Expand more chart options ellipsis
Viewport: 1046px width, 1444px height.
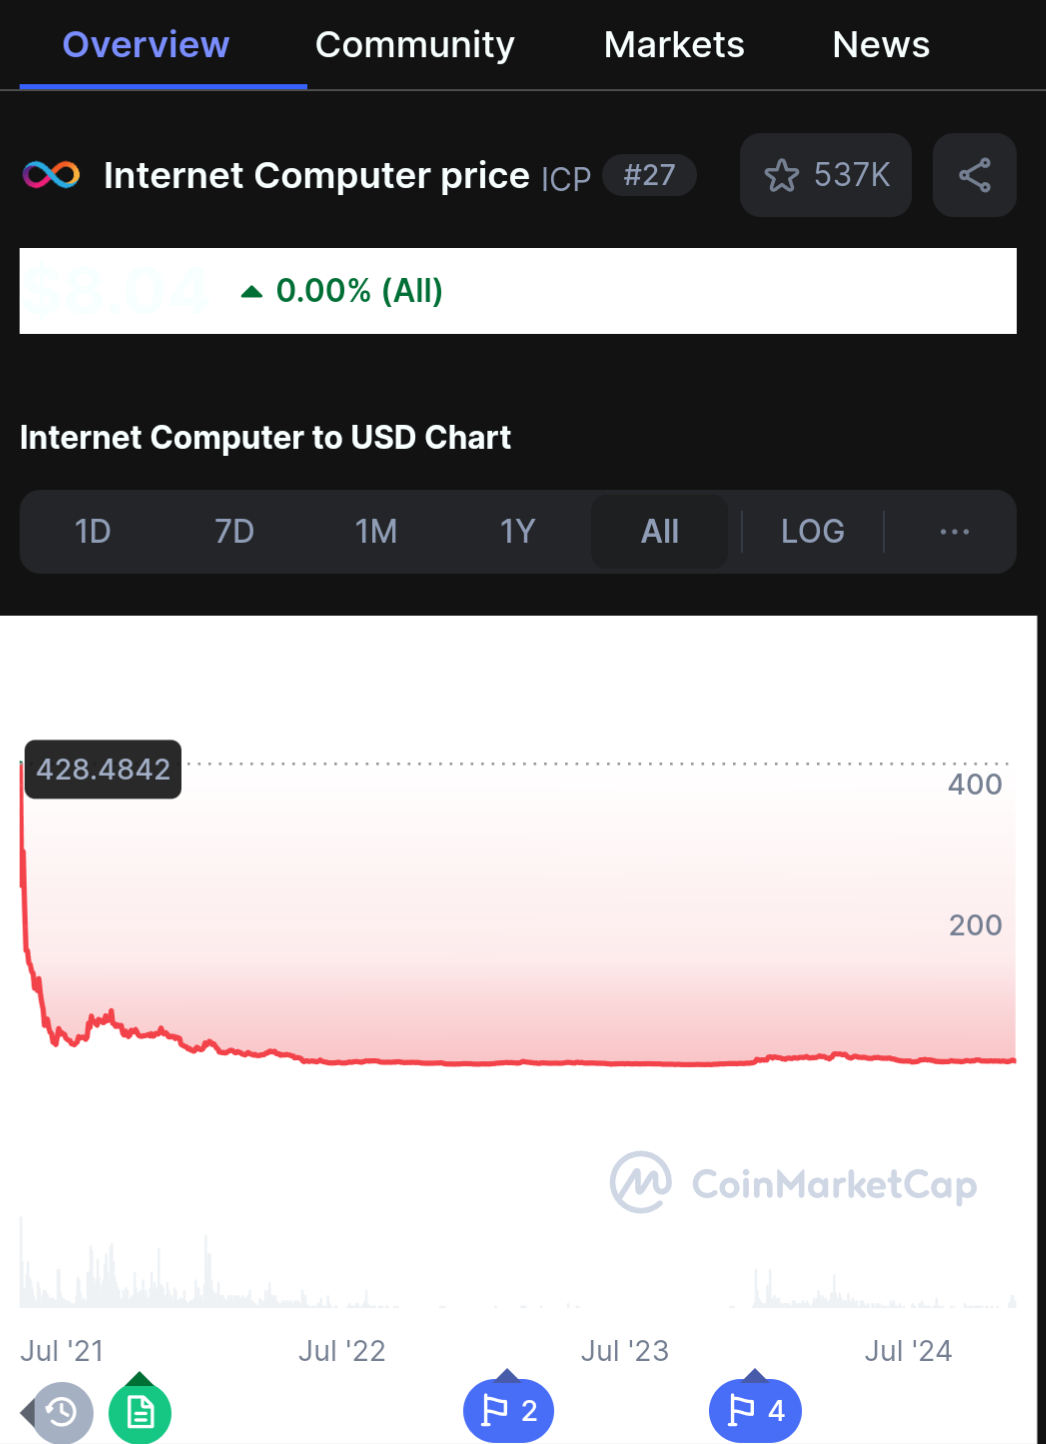click(954, 531)
